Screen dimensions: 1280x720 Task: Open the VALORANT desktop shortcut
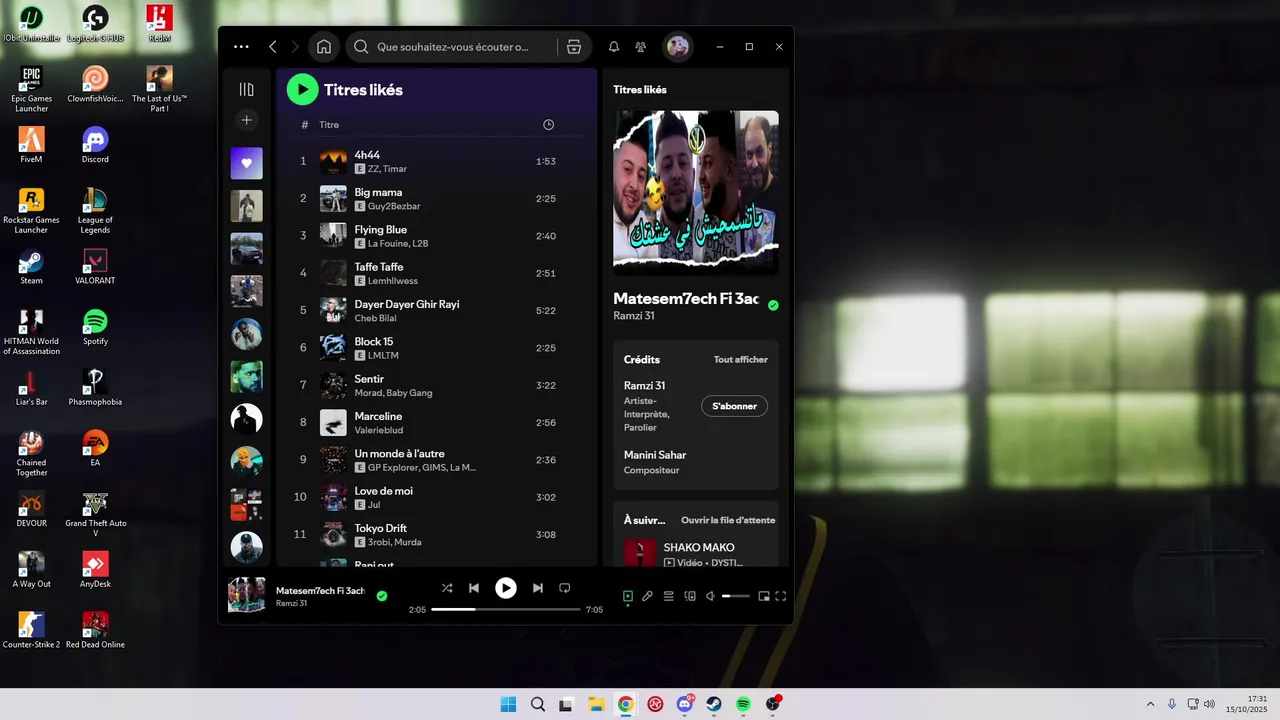tap(95, 266)
